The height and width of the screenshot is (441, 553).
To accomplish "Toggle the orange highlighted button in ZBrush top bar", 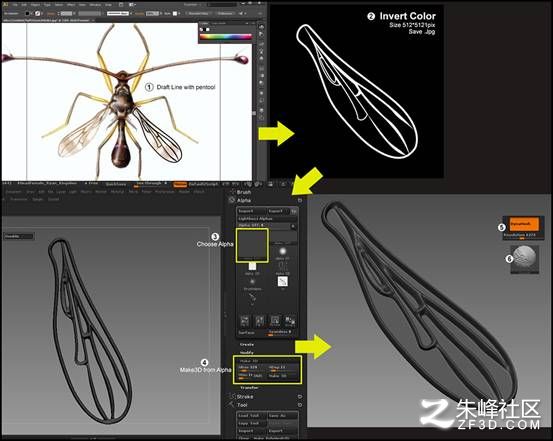I will coord(180,185).
